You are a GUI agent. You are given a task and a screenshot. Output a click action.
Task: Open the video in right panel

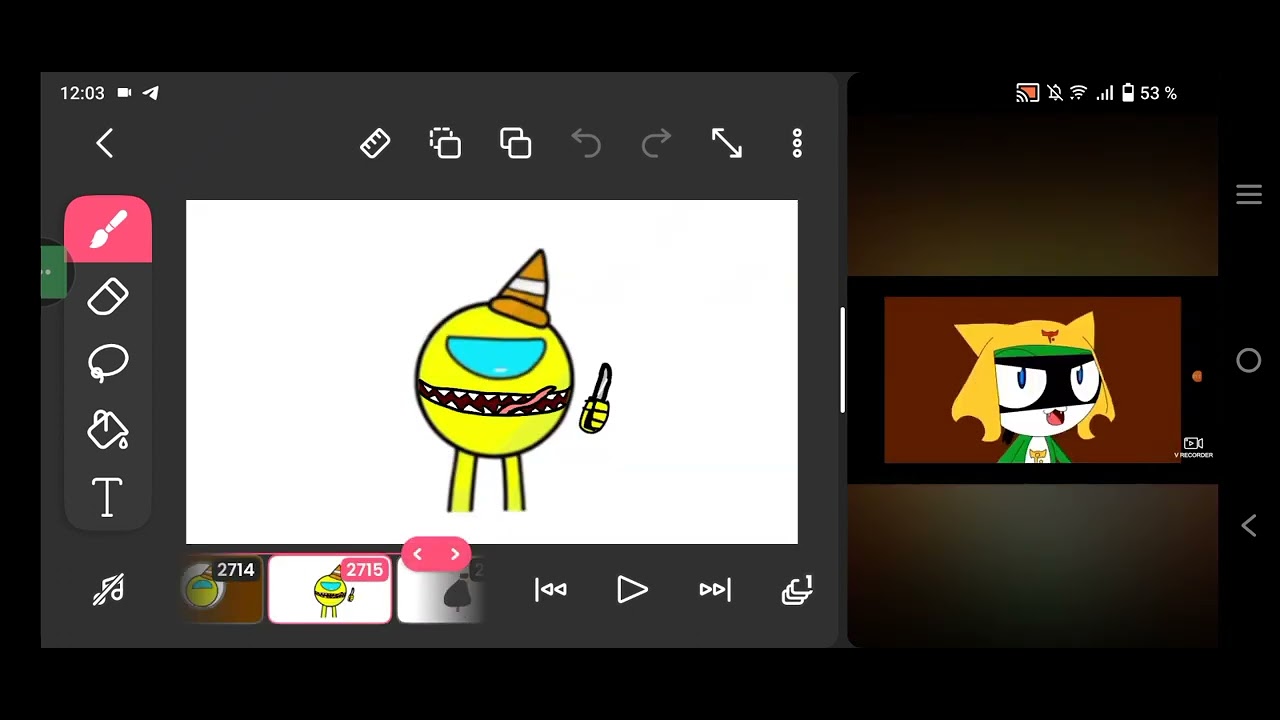coord(1032,380)
